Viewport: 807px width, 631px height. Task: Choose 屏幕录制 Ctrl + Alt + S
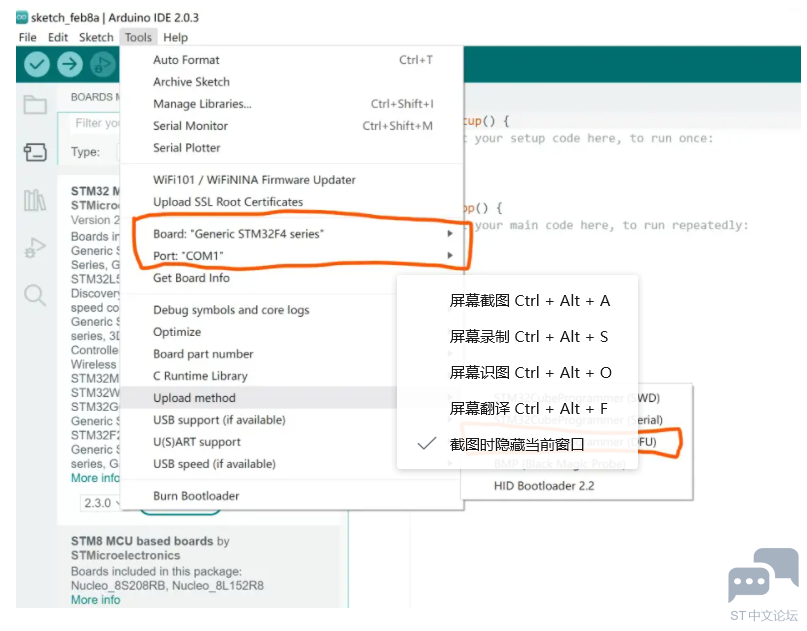517,337
